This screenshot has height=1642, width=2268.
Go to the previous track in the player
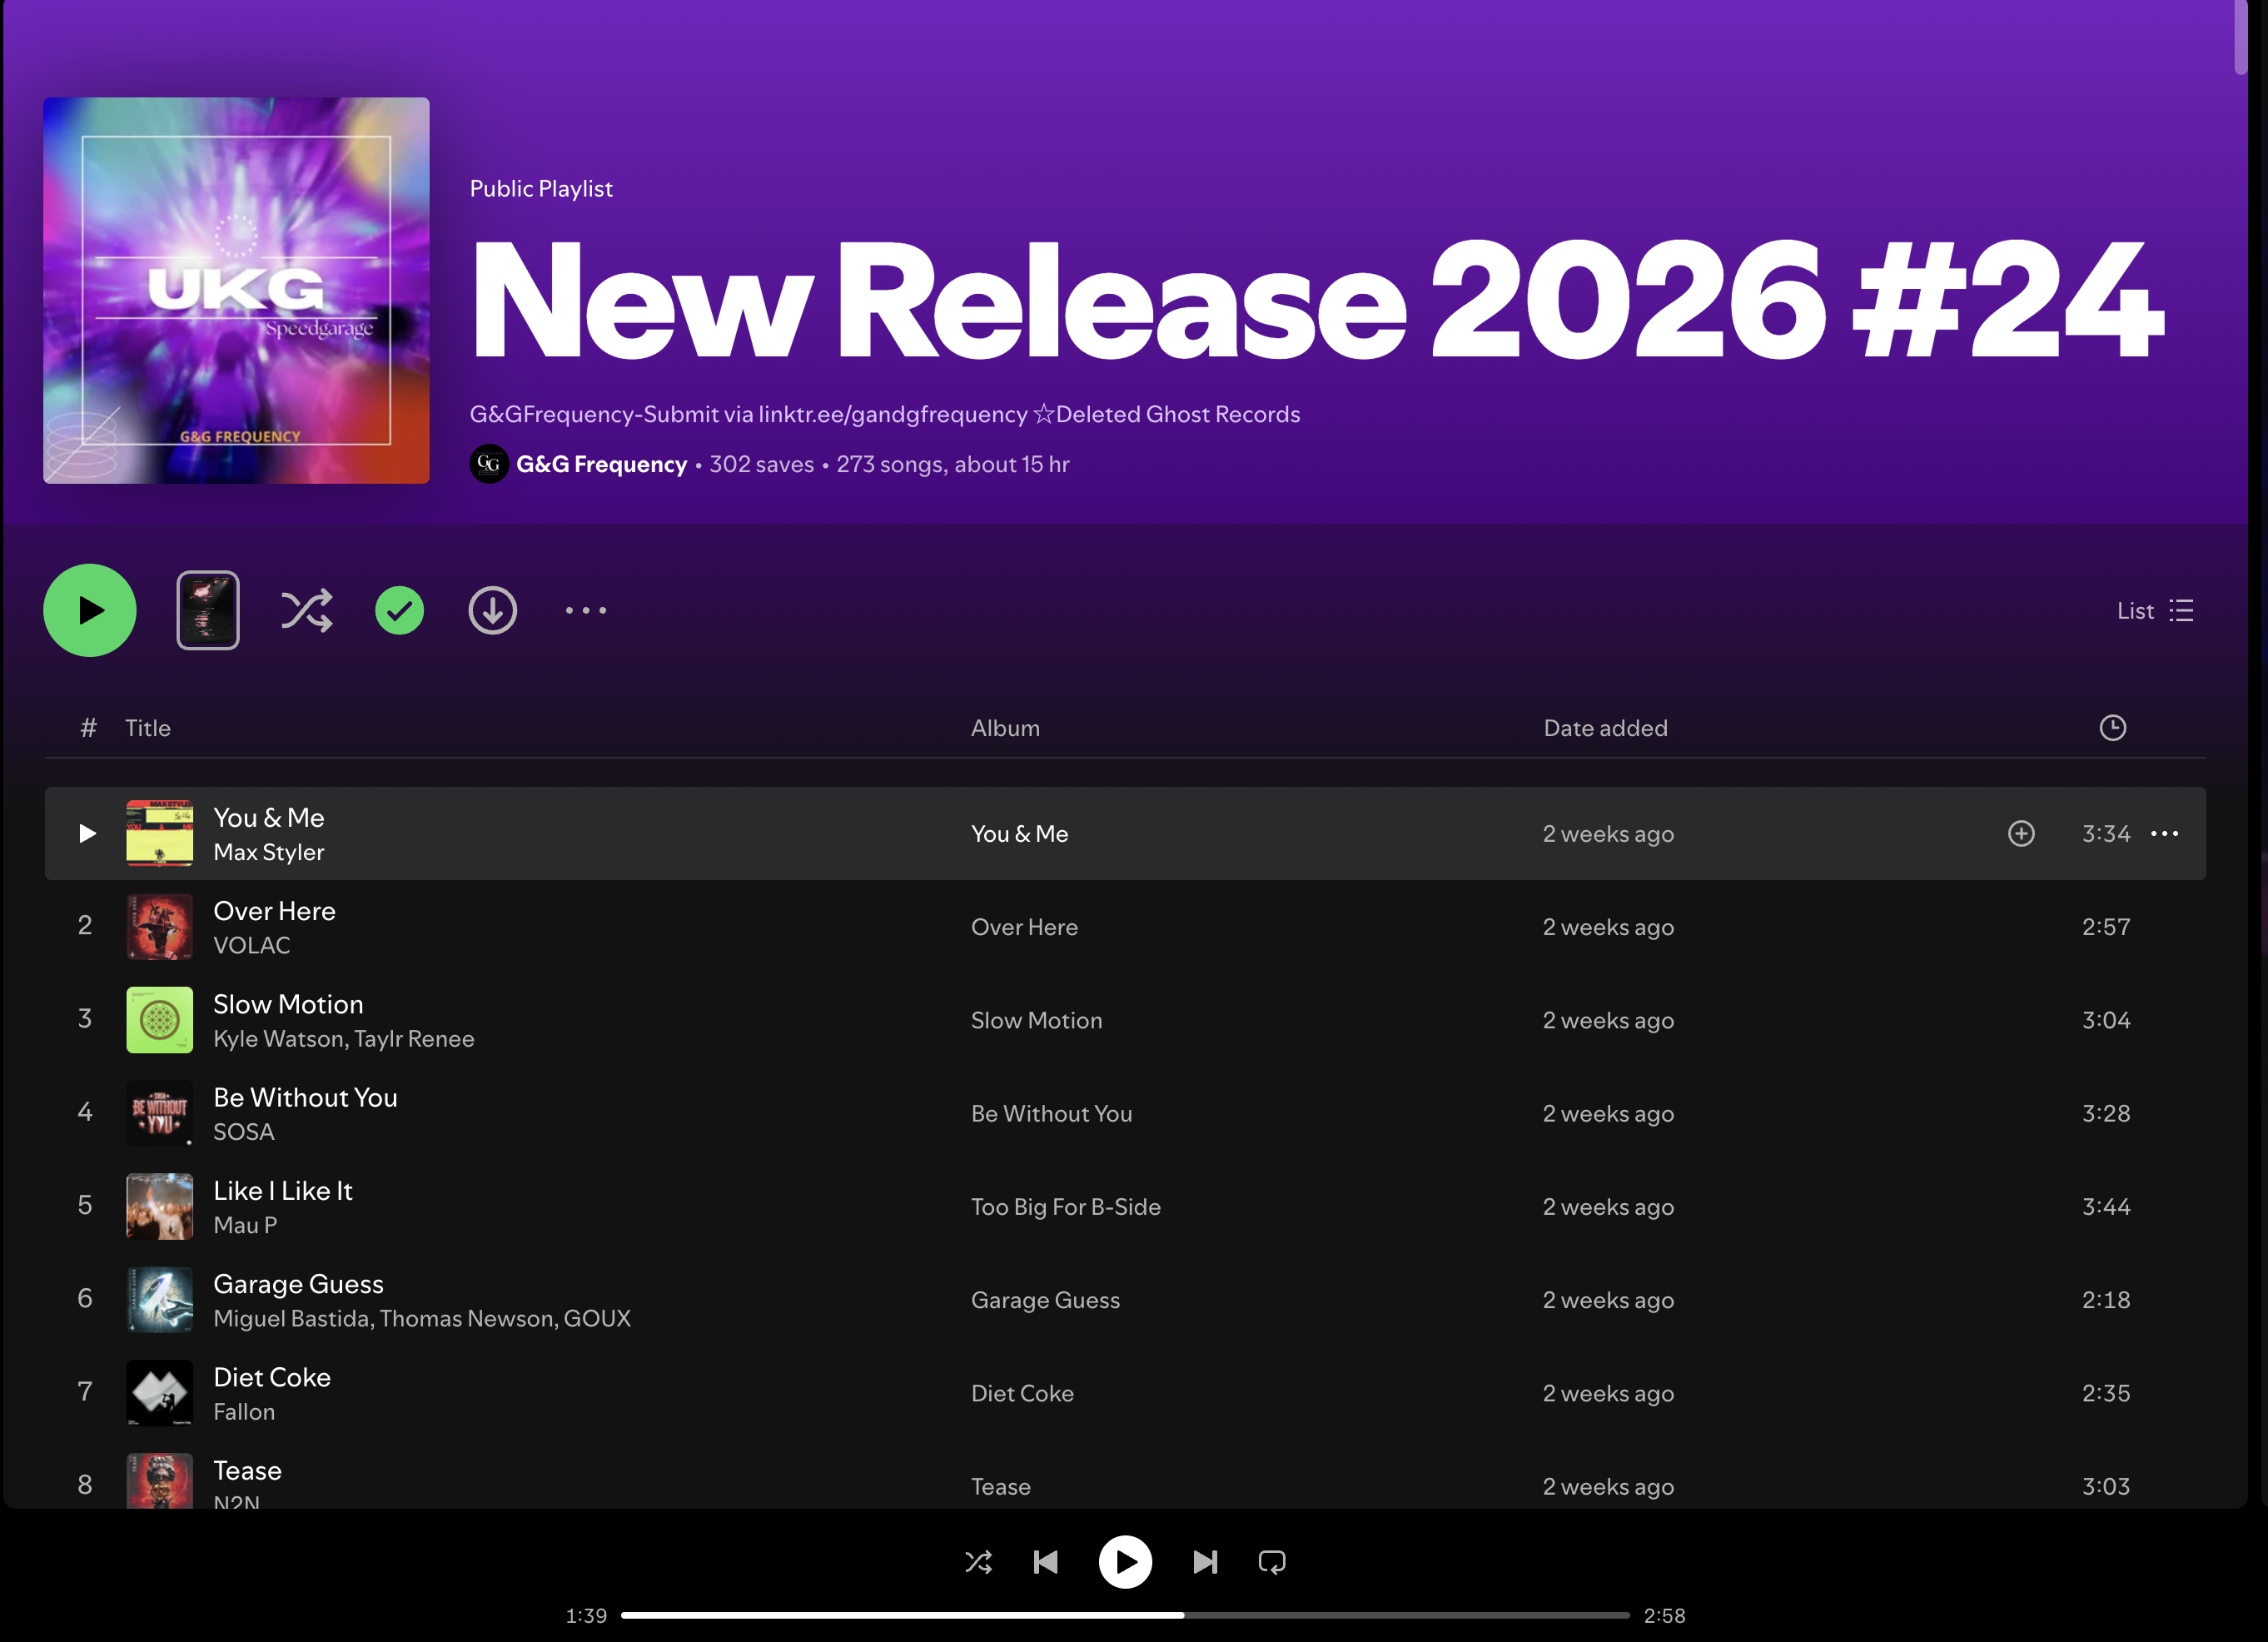pos(1046,1562)
